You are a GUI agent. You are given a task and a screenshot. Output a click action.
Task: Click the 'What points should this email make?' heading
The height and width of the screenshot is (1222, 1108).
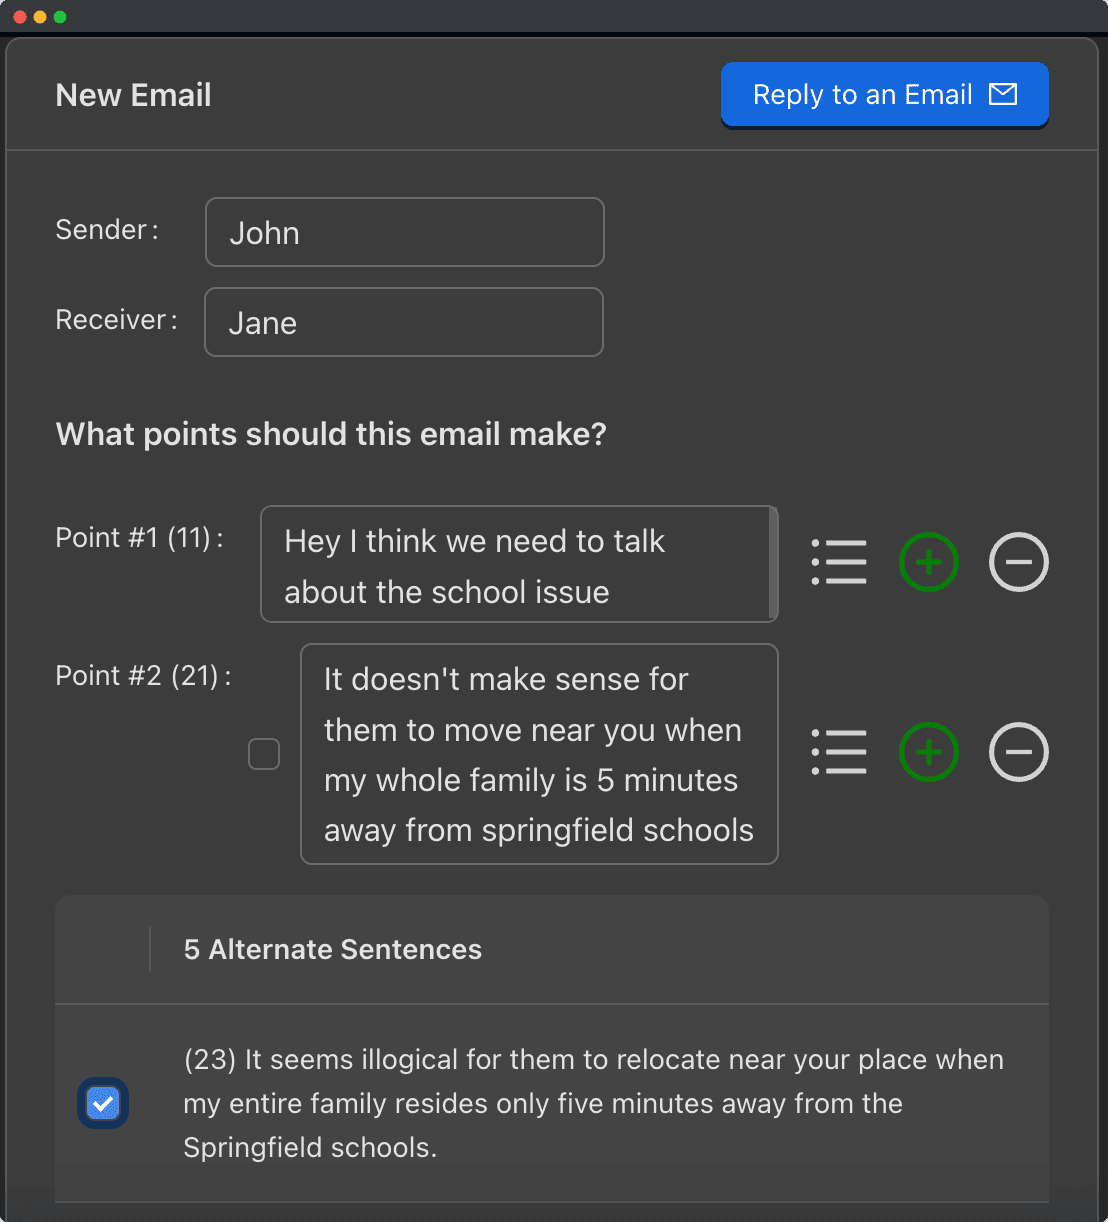[x=331, y=434]
